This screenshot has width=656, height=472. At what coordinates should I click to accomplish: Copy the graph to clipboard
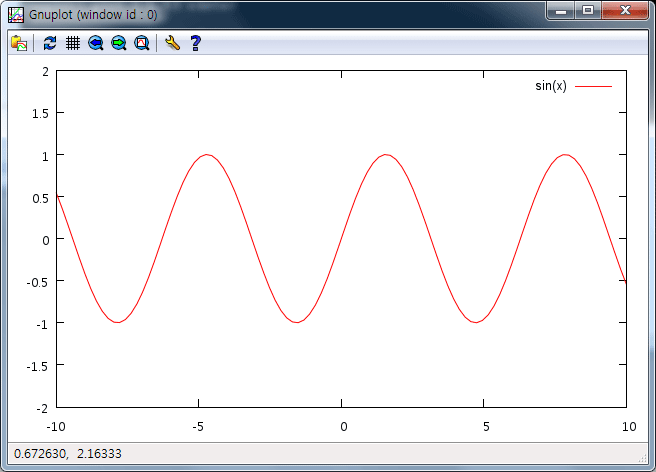pos(19,43)
